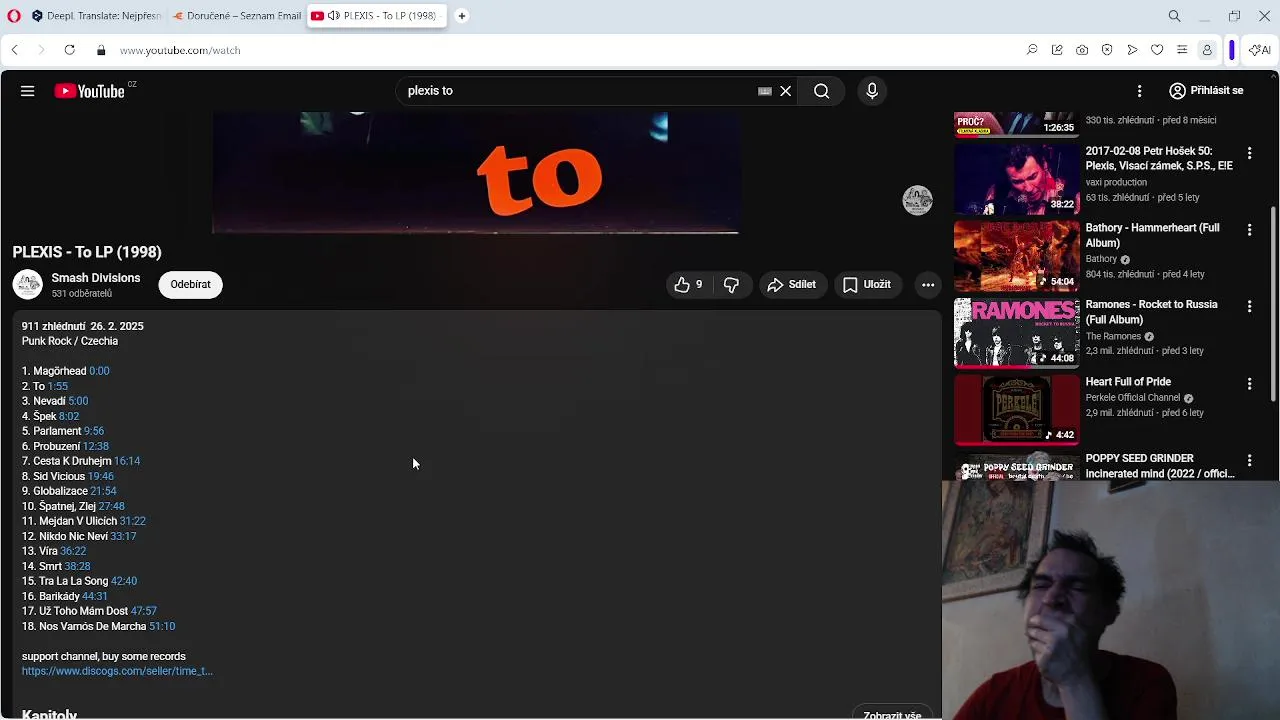
Task: Open a new browser tab
Action: tap(462, 16)
